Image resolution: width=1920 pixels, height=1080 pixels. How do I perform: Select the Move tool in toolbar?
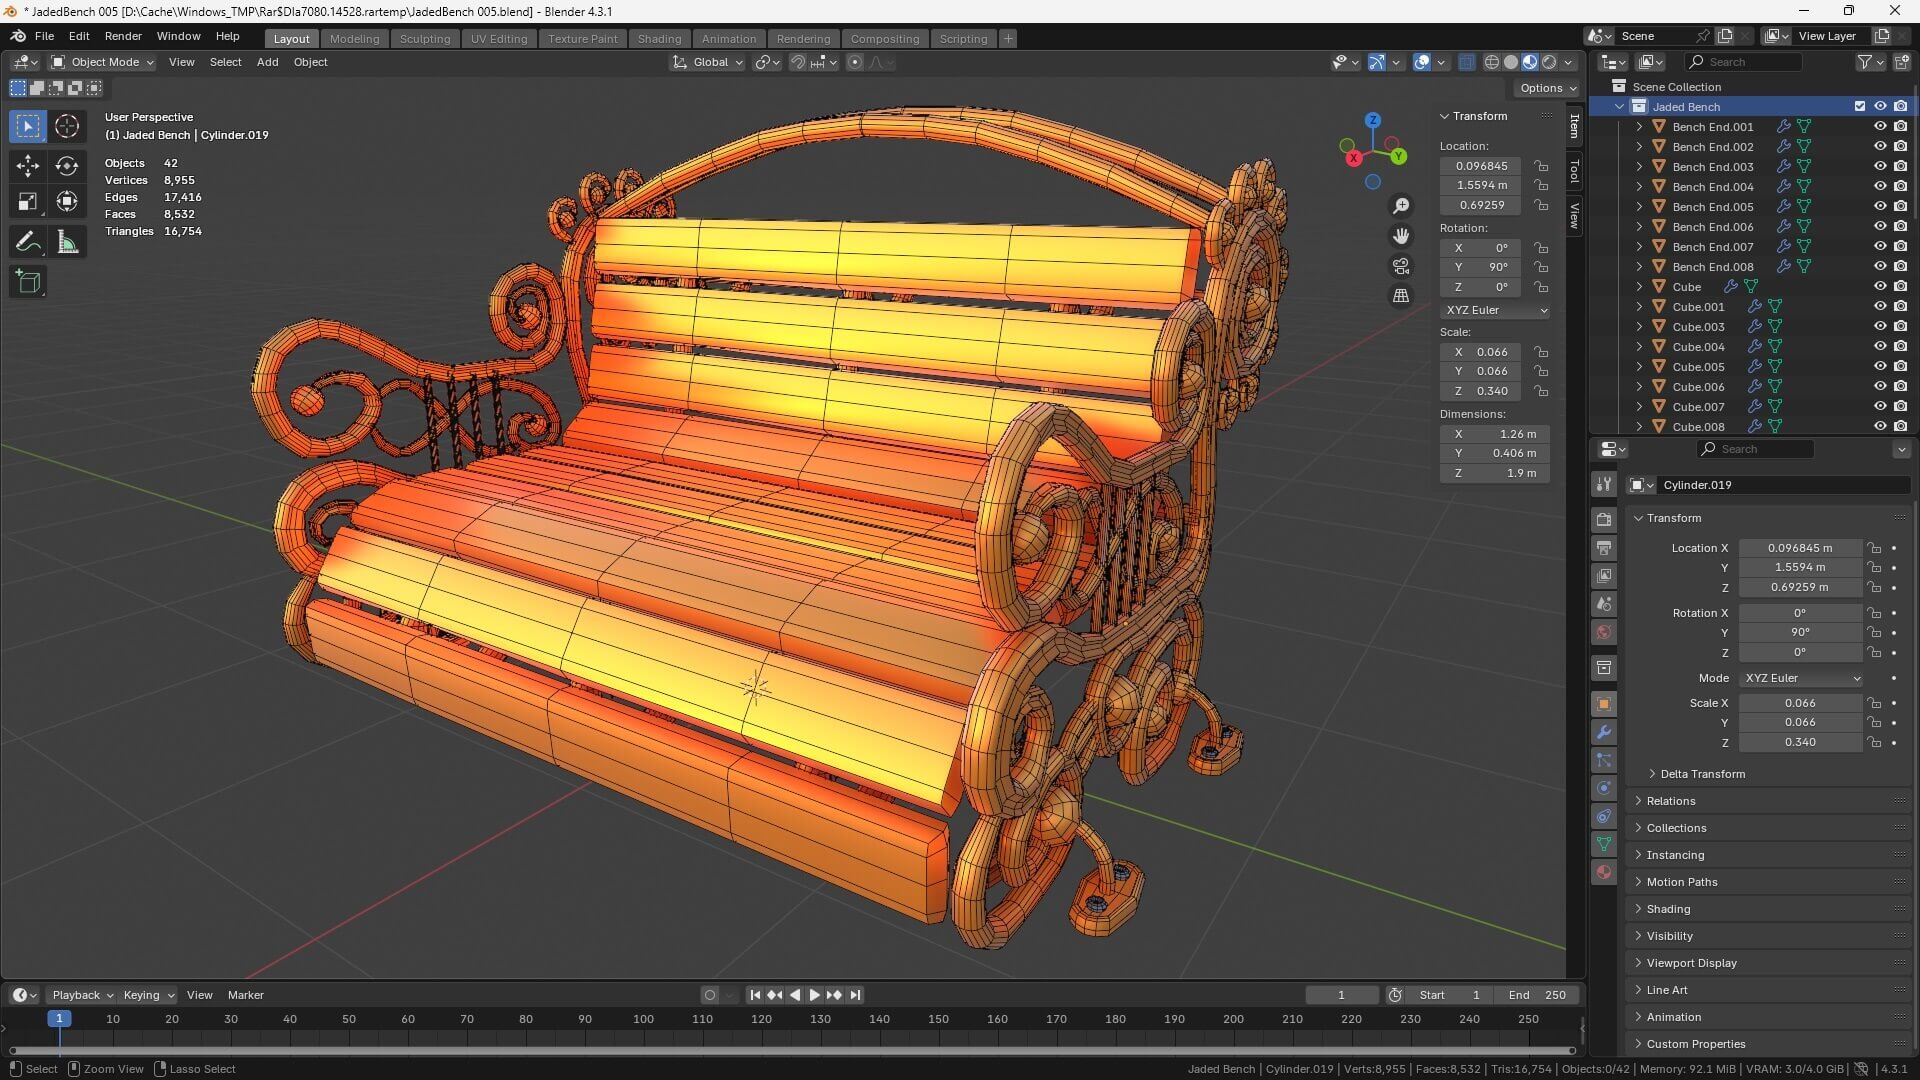pos(28,165)
